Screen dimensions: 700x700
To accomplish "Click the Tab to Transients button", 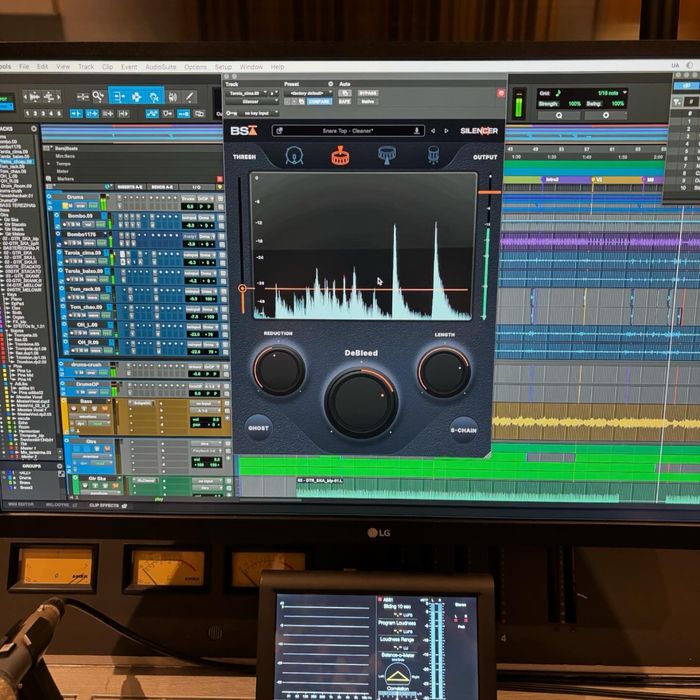I will click(76, 114).
